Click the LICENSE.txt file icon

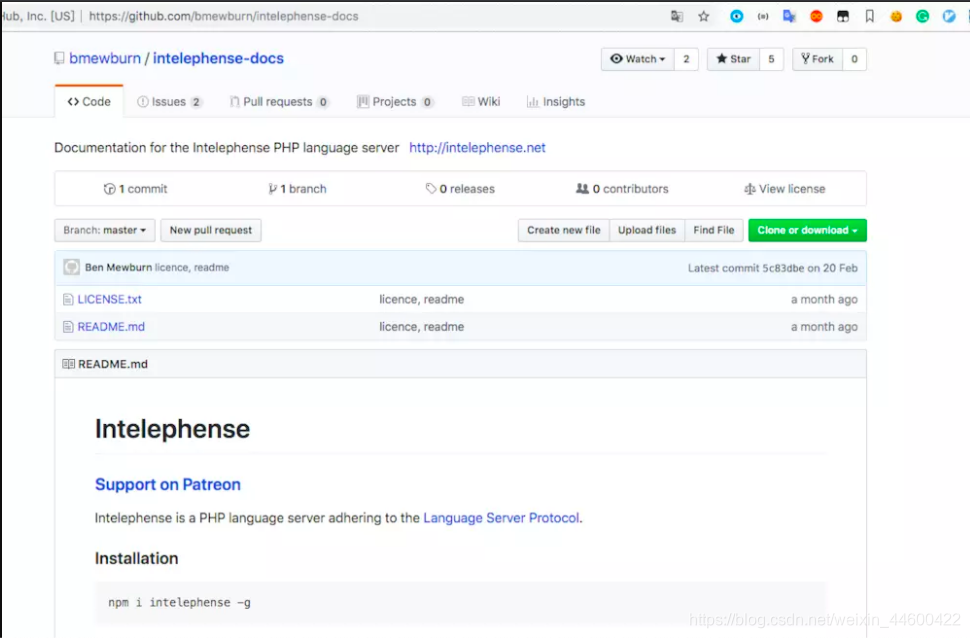coord(68,300)
